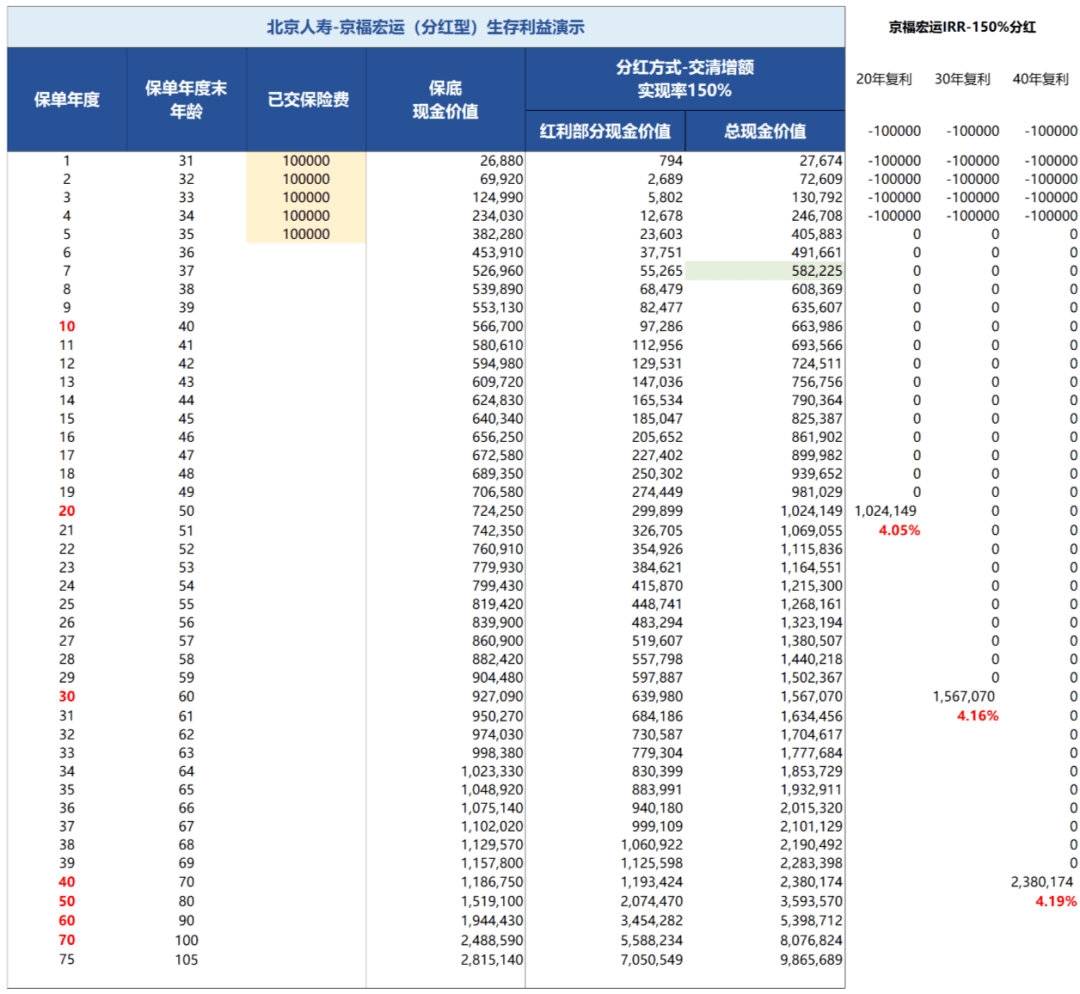
Task: Click the guaranteed cash value 69,920
Action: coord(501,179)
